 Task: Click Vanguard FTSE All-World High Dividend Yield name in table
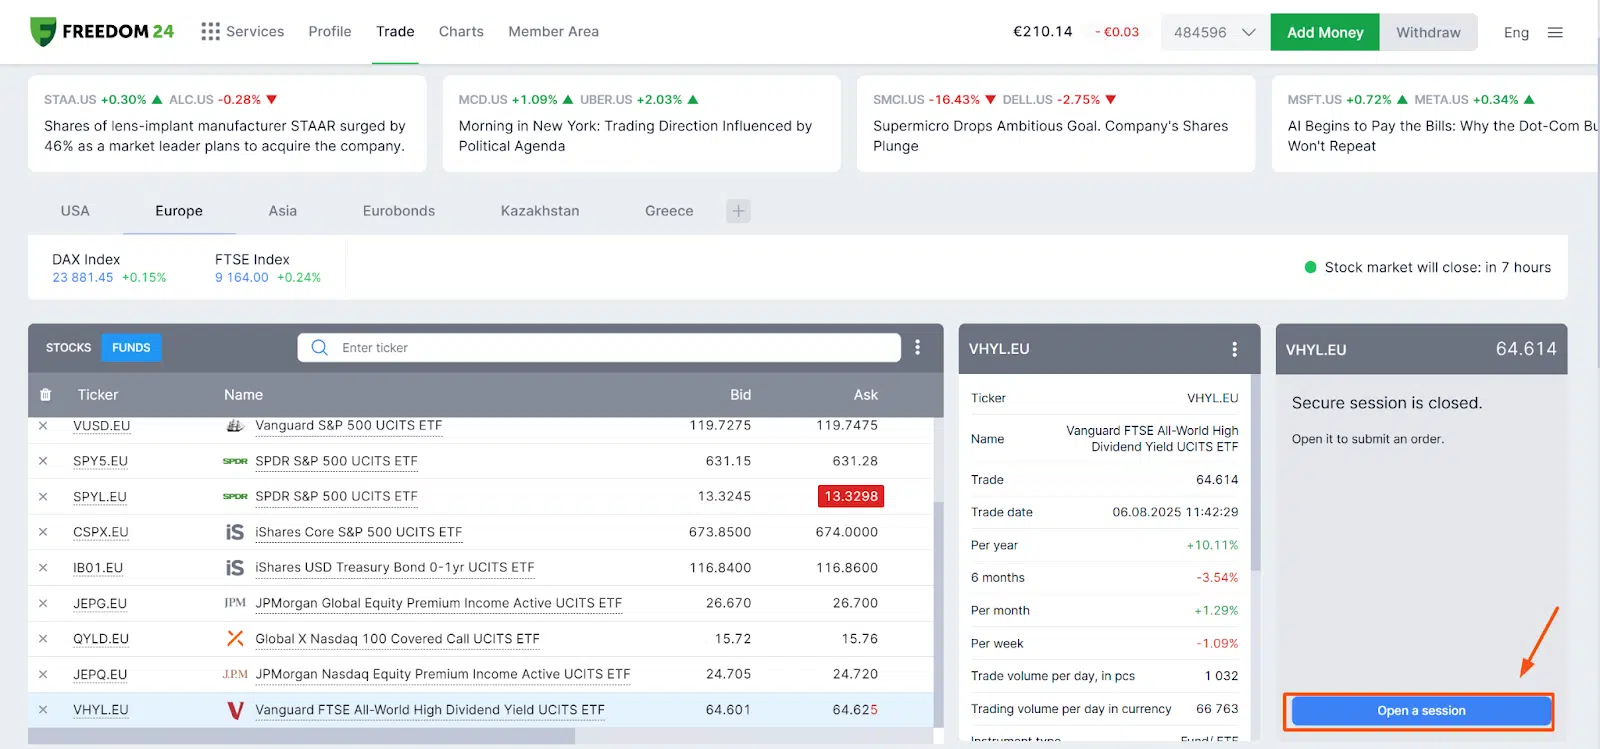pos(430,710)
